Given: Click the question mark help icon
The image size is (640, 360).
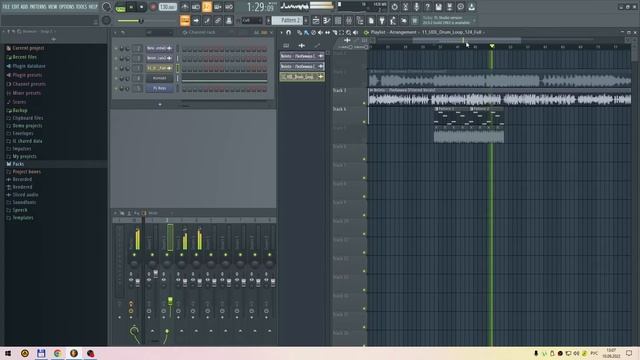Looking at the screenshot, I should (427, 7).
